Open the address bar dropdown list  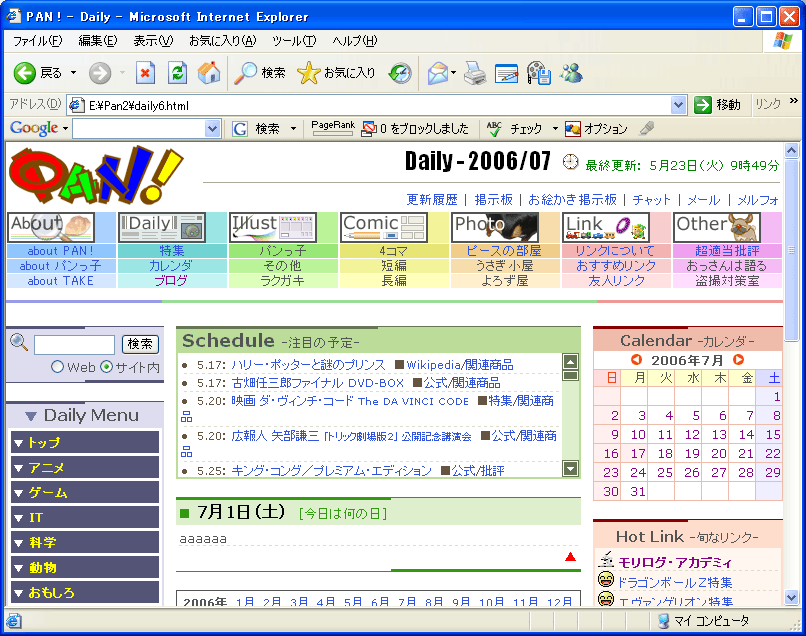point(679,105)
